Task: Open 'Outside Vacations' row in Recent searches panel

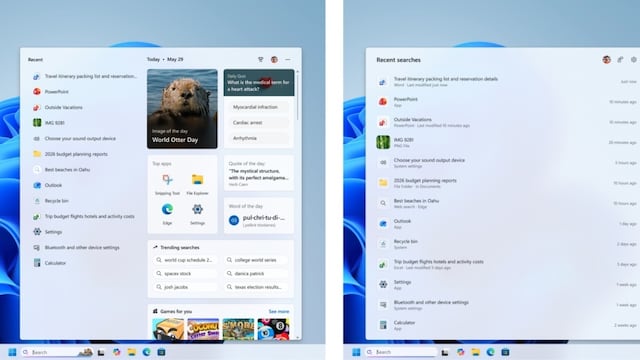Action: [x=505, y=122]
